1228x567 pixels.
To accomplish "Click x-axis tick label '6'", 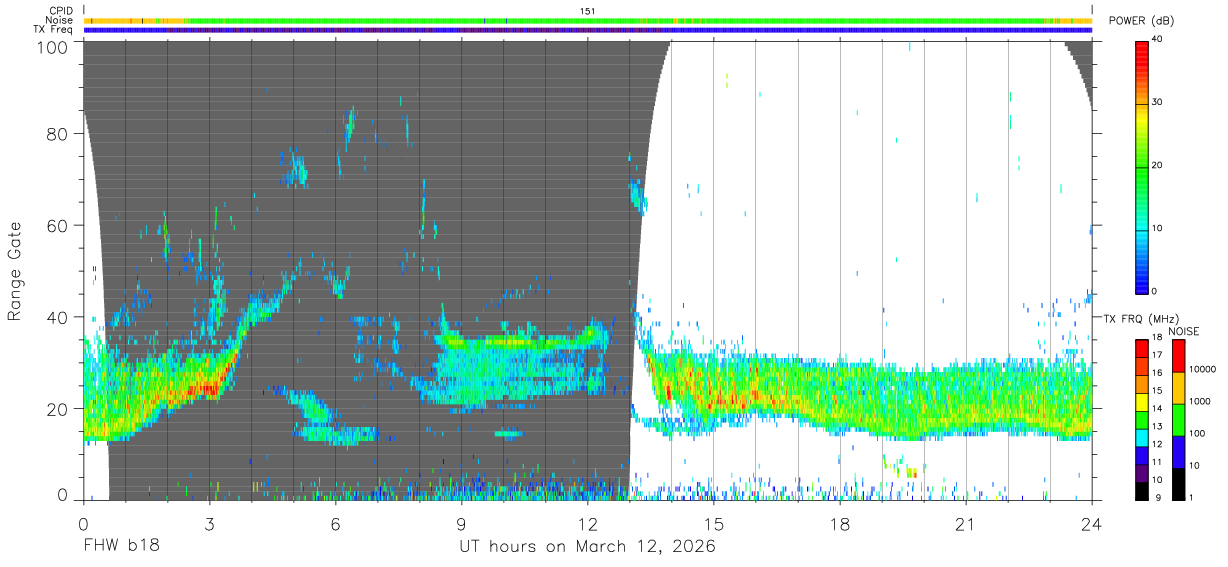I will tap(335, 524).
